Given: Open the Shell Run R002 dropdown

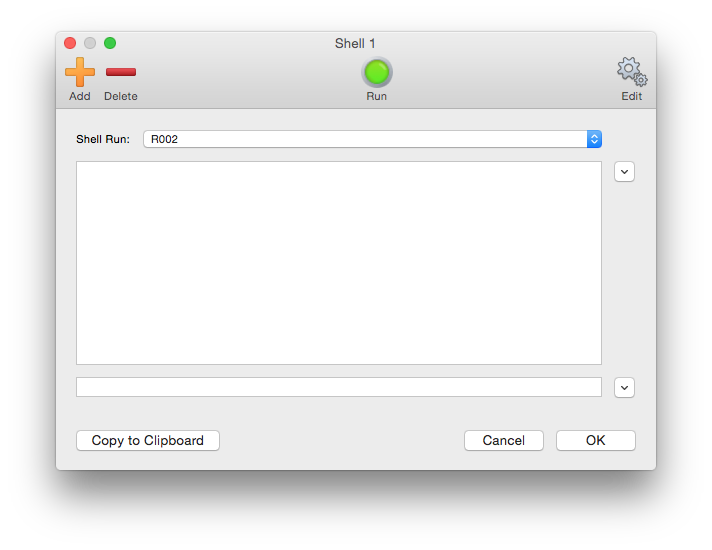Looking at the screenshot, I should tap(372, 139).
